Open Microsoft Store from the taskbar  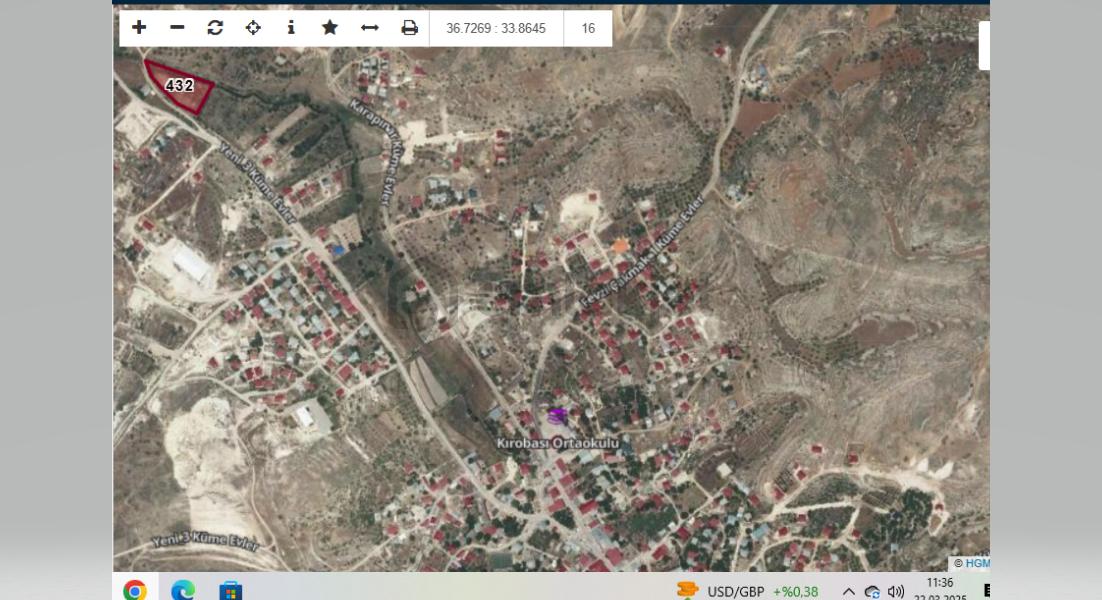(x=231, y=590)
